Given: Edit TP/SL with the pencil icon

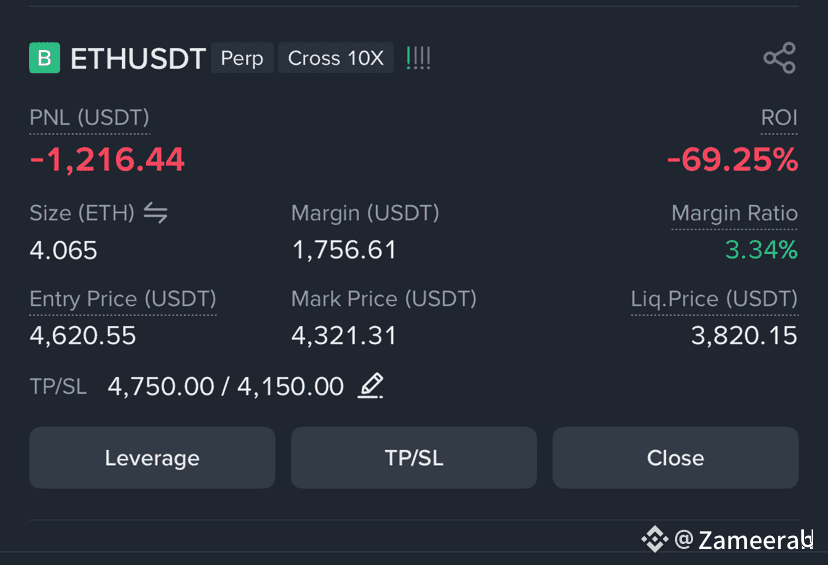Looking at the screenshot, I should coord(371,386).
